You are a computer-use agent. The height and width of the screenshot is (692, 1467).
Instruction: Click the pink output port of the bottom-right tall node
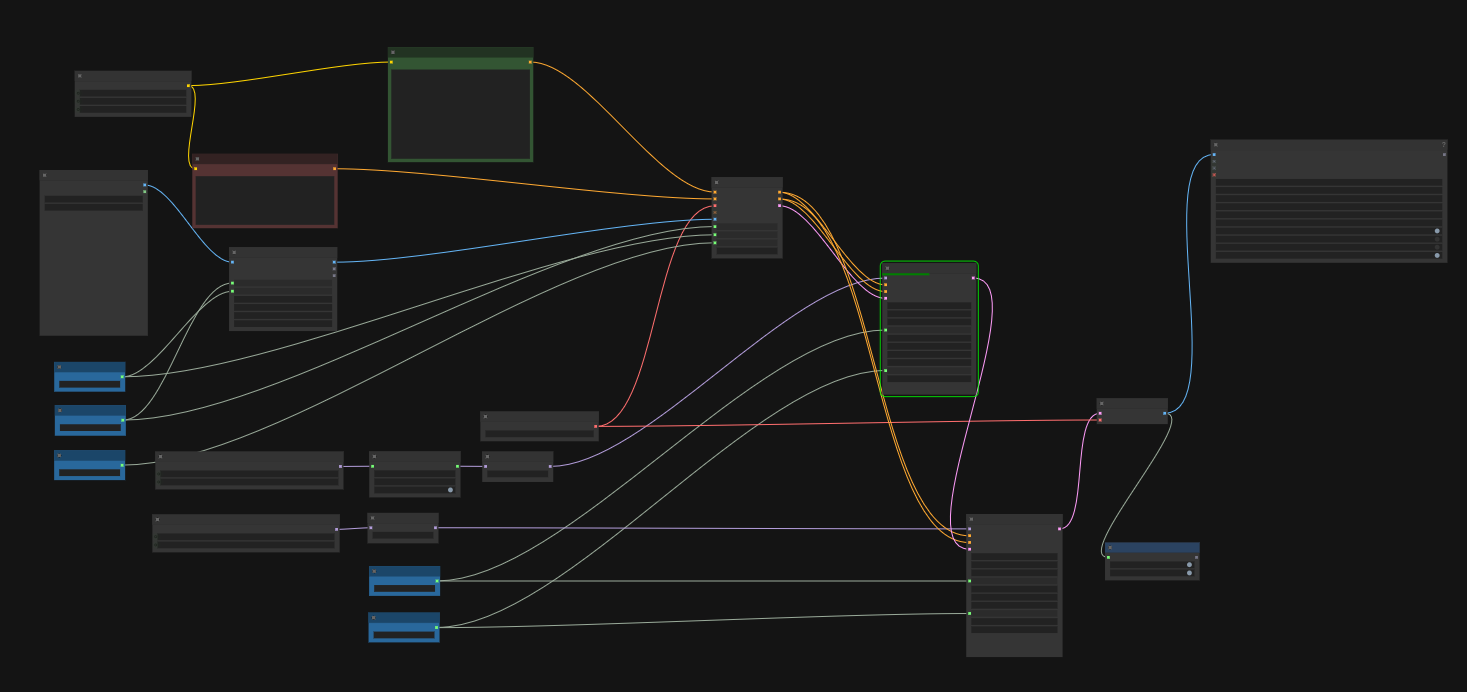click(1059, 529)
